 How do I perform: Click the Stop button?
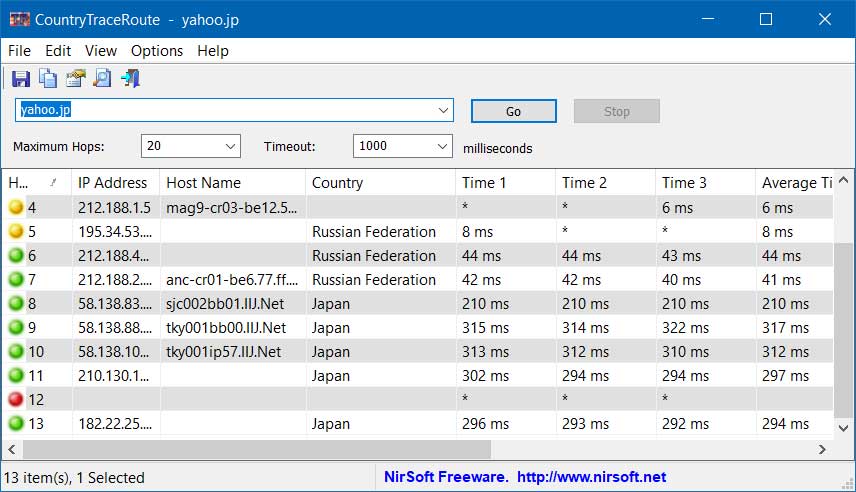[616, 111]
